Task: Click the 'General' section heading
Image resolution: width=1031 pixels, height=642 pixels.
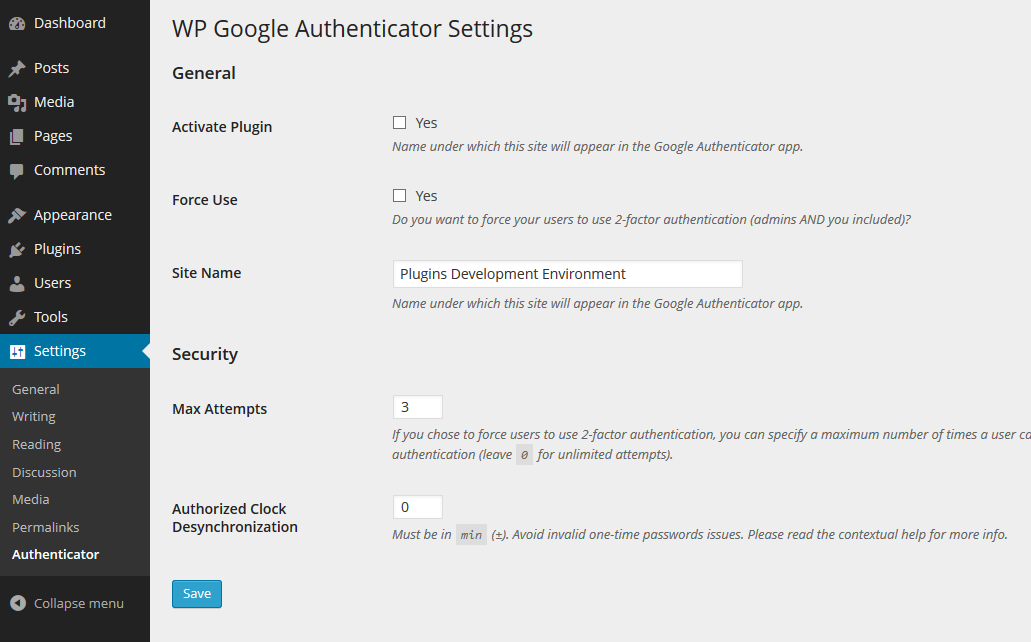Action: 204,73
